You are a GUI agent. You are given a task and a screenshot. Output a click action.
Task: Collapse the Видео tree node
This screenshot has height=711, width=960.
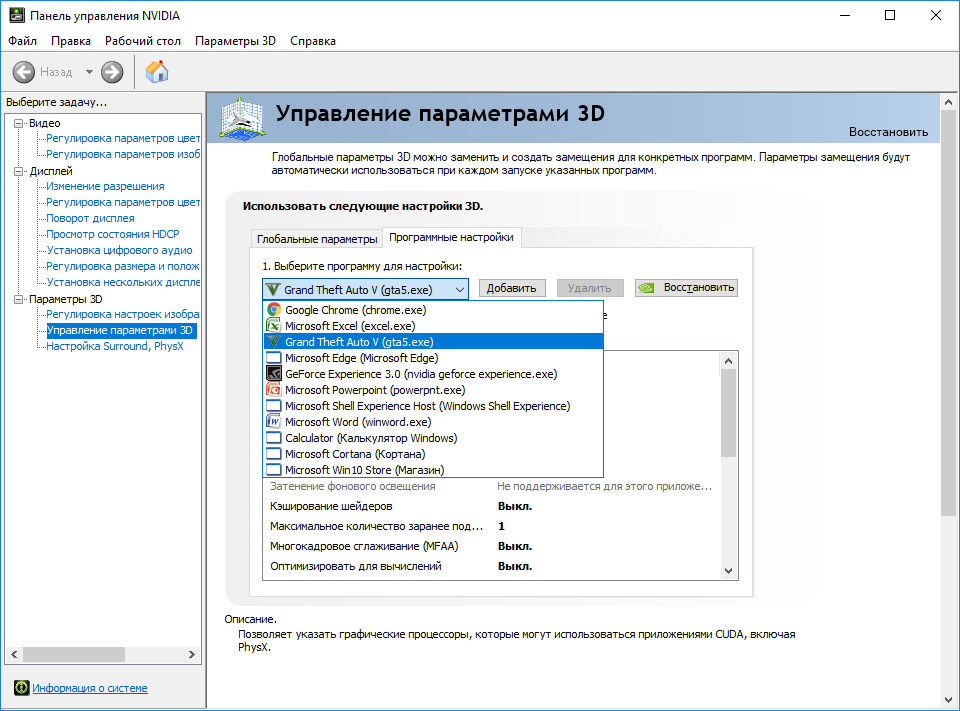tap(19, 123)
